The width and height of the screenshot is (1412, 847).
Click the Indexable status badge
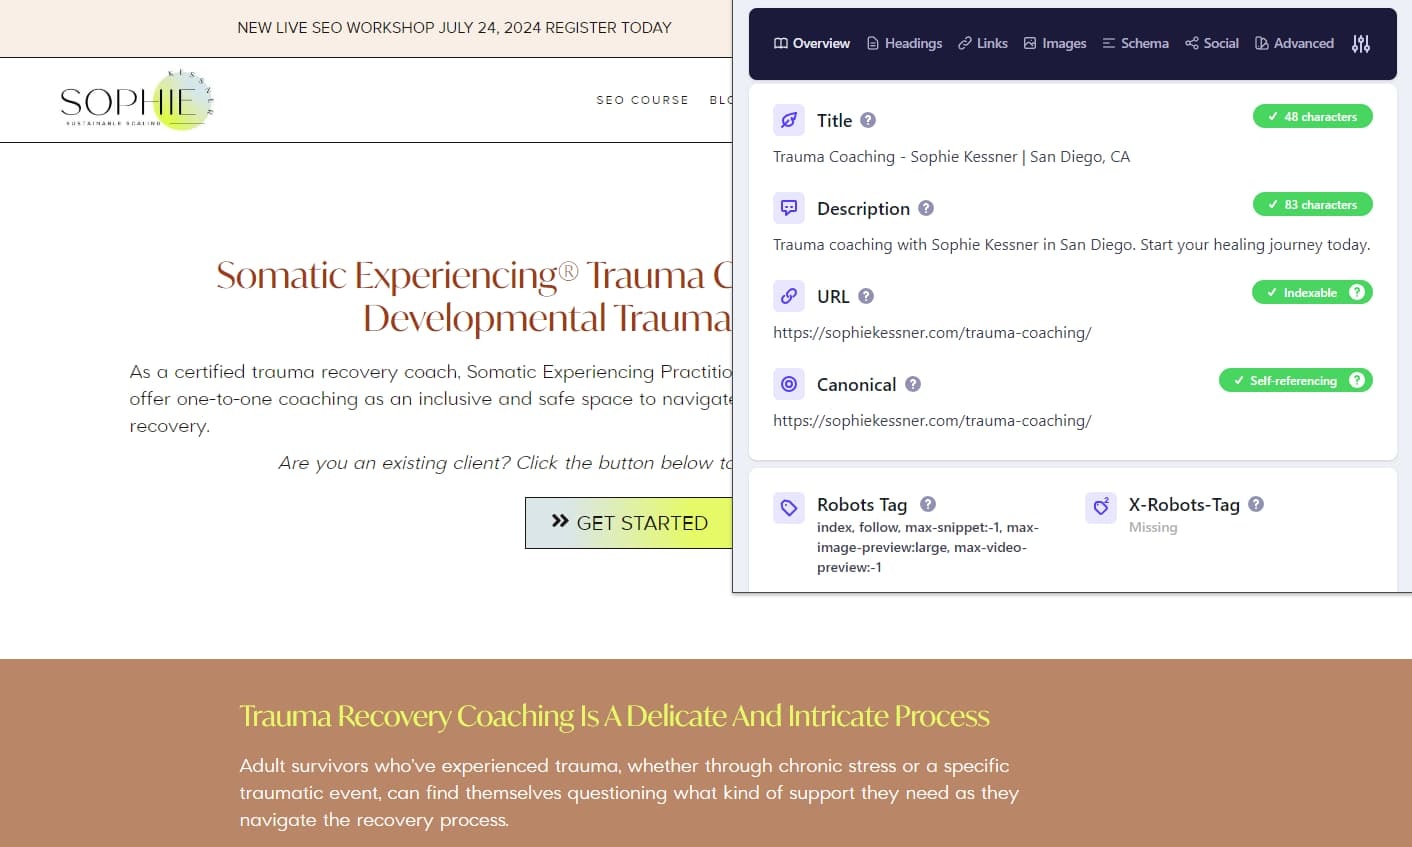1312,292
